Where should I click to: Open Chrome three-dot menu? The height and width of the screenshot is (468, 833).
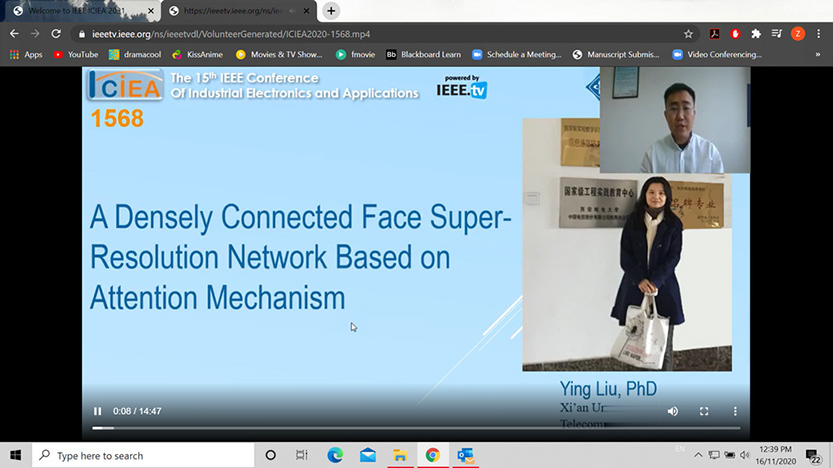click(x=819, y=34)
